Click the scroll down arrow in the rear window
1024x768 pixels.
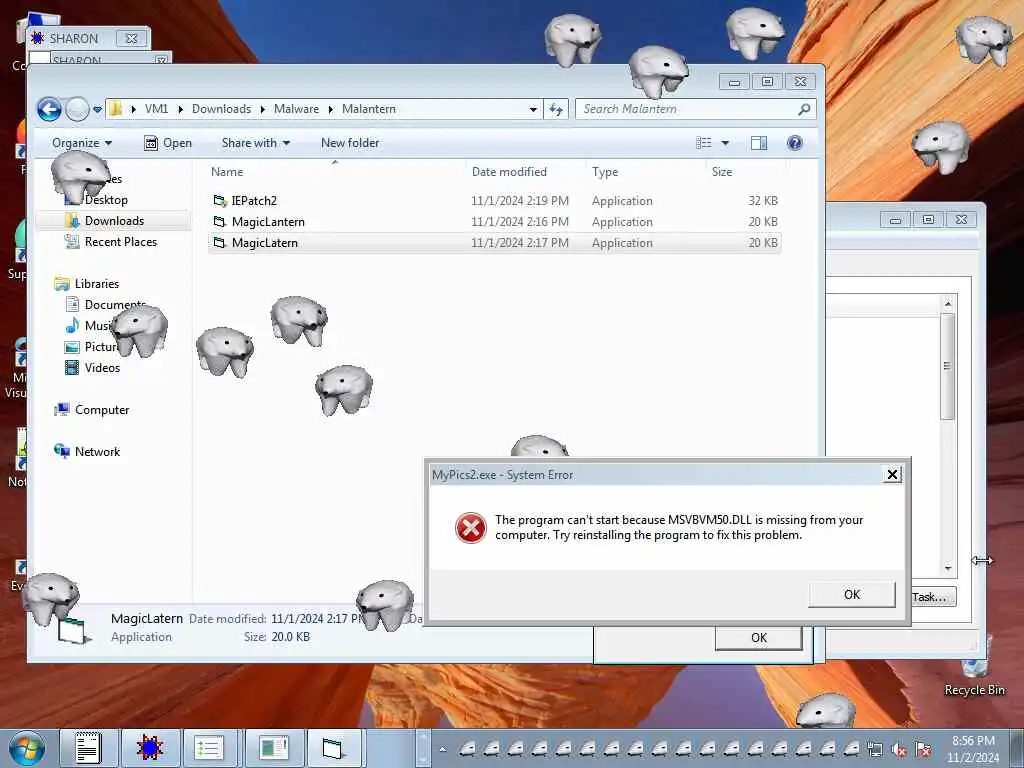pyautogui.click(x=948, y=569)
